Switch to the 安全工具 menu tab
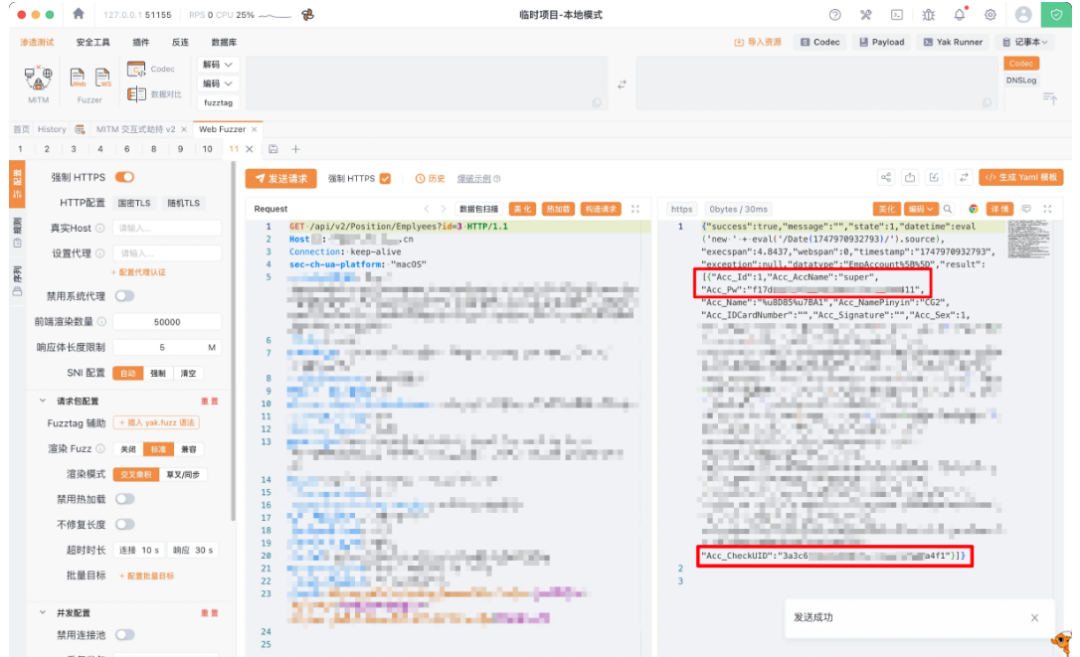 pos(93,42)
